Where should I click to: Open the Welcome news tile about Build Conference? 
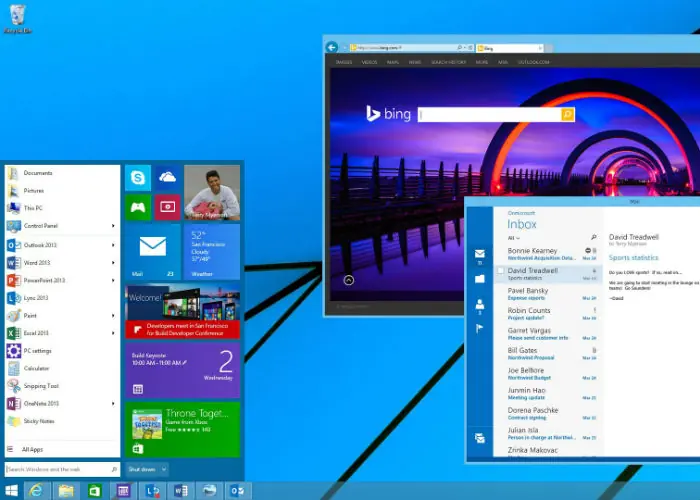pyautogui.click(x=183, y=311)
